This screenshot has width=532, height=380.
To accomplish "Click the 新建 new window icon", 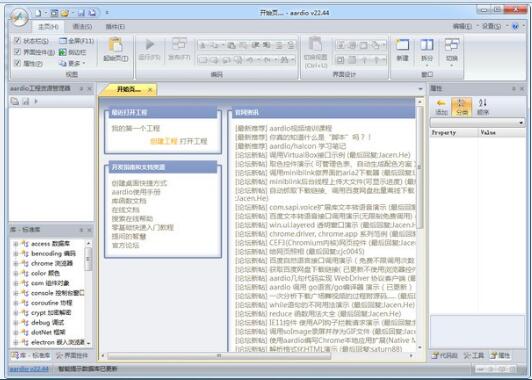I will [x=402, y=45].
